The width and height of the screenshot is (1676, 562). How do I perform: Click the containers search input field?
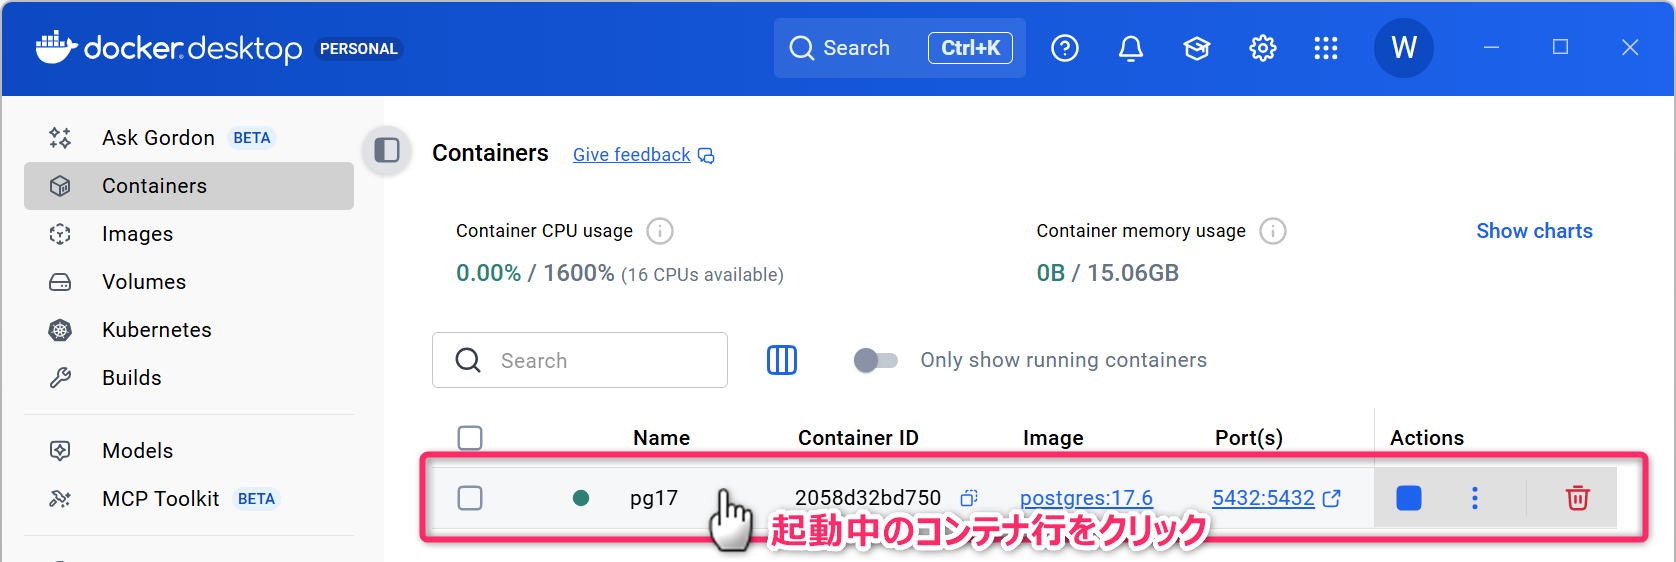[x=600, y=360]
